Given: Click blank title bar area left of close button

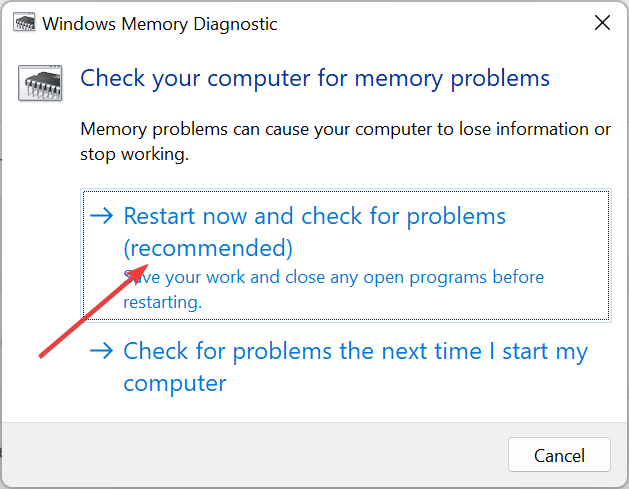Looking at the screenshot, I should point(433,23).
